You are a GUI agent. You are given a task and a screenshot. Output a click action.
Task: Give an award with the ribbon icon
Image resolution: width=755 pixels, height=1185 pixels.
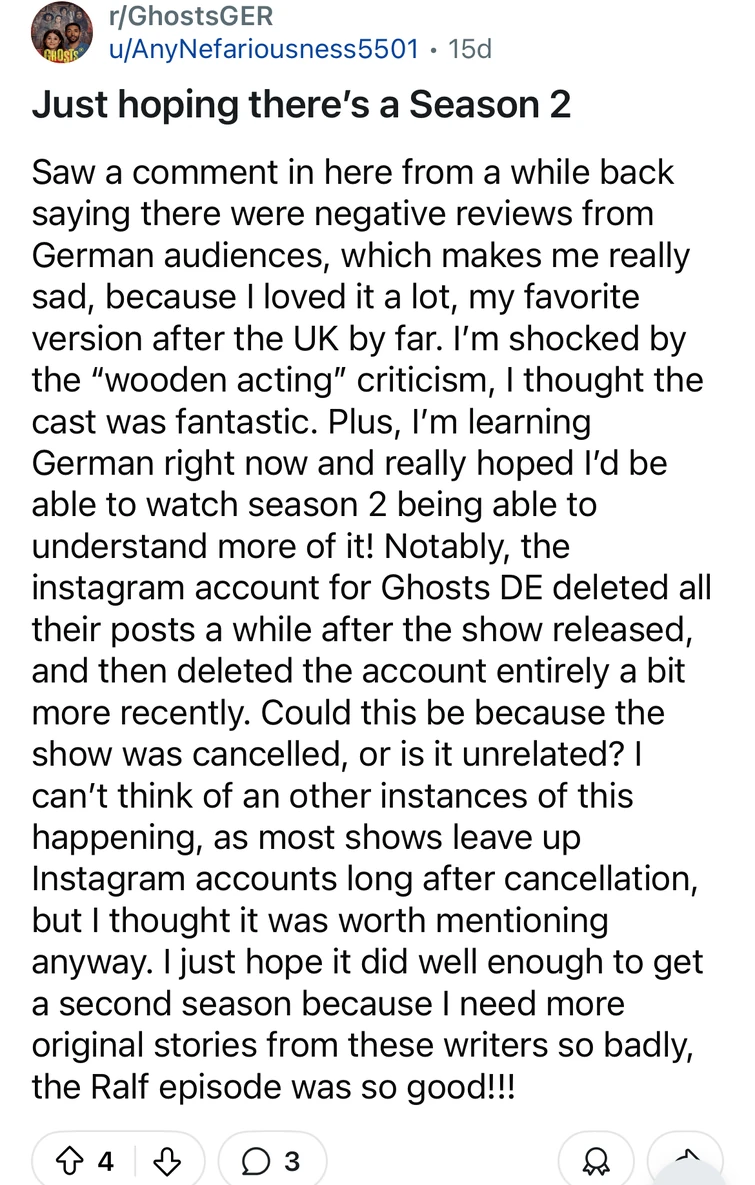pos(595,1162)
